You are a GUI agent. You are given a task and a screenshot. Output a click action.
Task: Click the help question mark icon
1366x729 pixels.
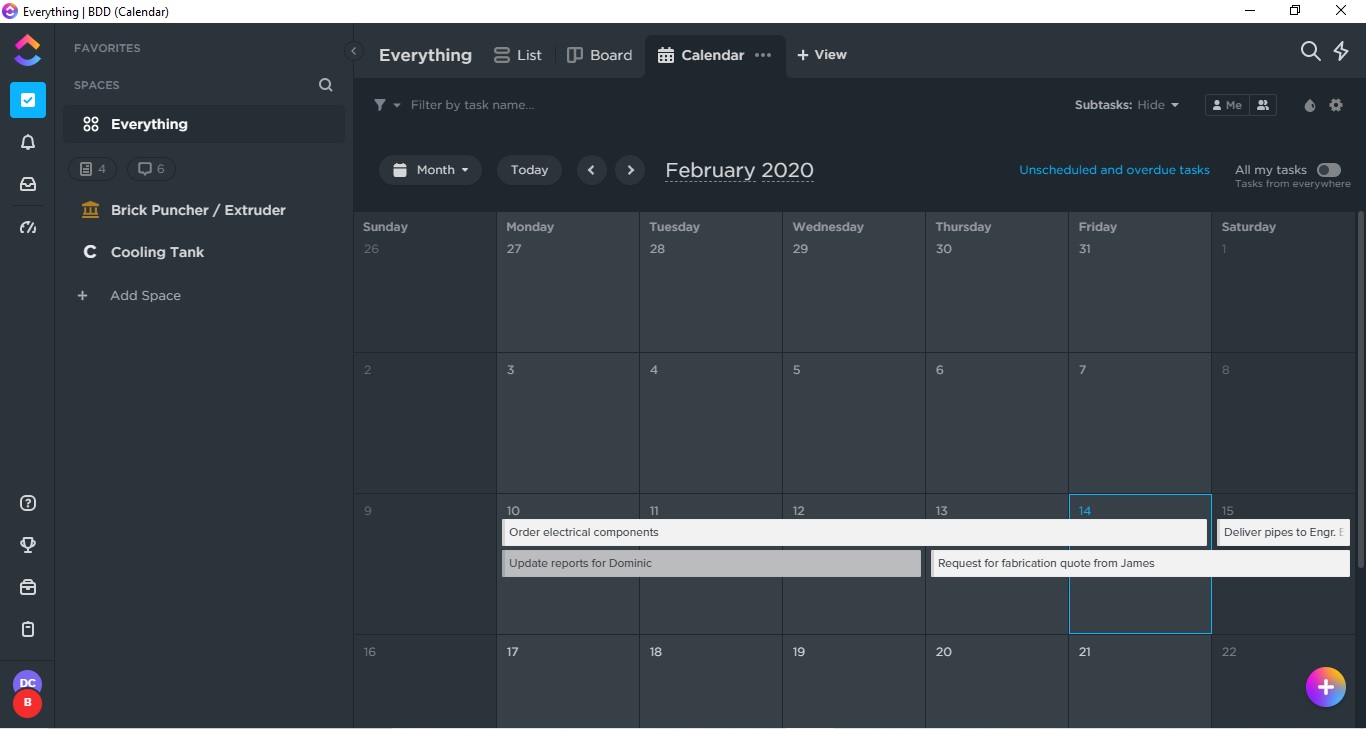click(x=28, y=503)
